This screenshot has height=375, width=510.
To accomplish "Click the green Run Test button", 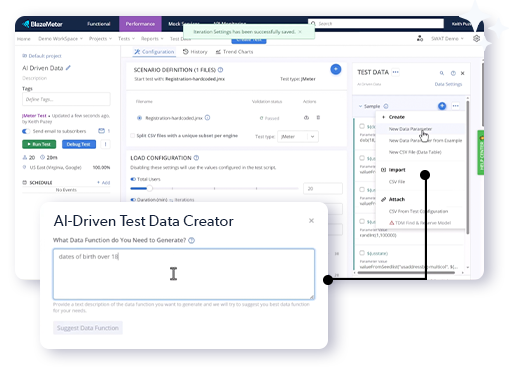I will [x=39, y=144].
